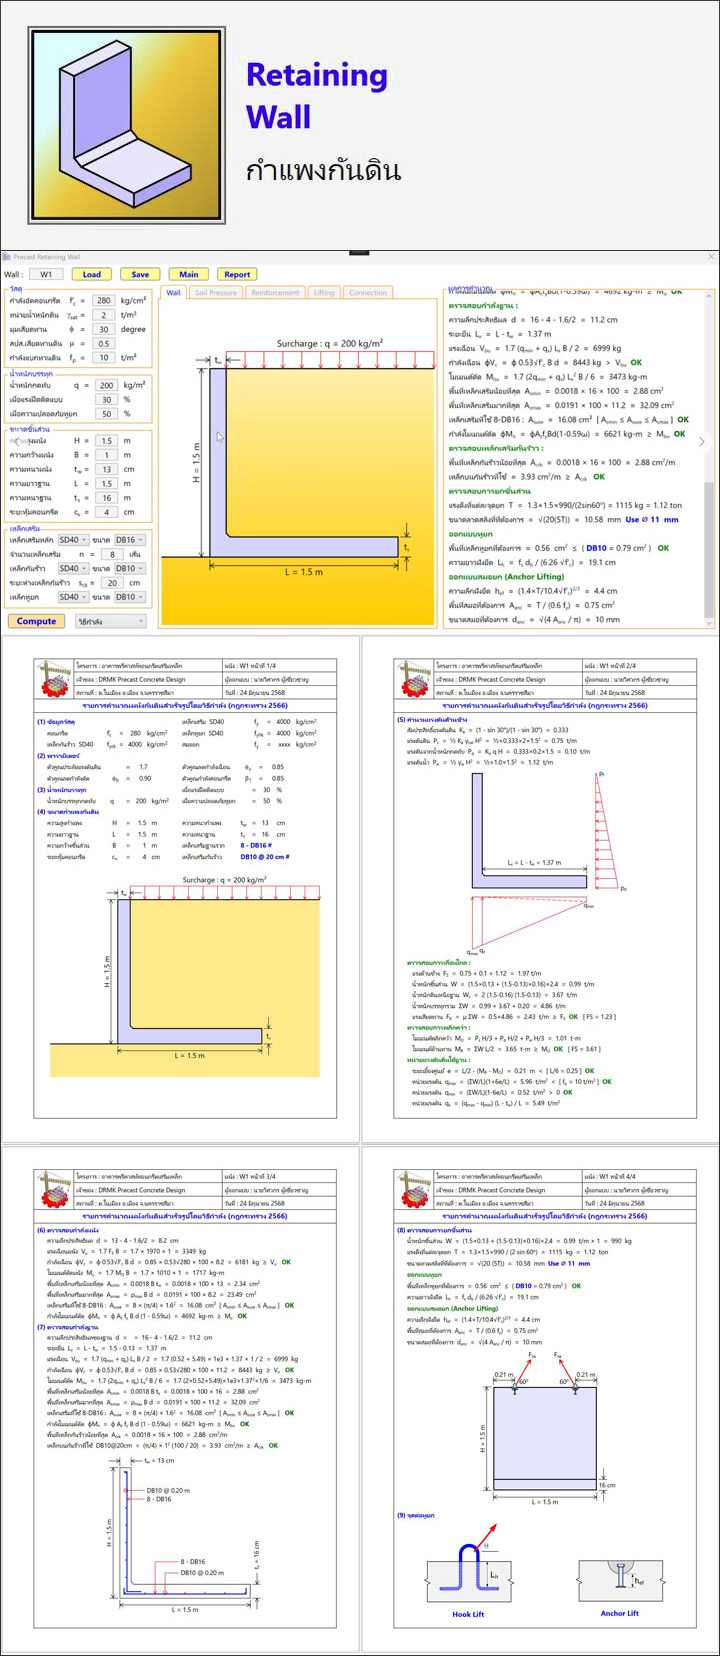Click the crack rebar spacing field 20
Screen dimensions: 720x1656
112,583
